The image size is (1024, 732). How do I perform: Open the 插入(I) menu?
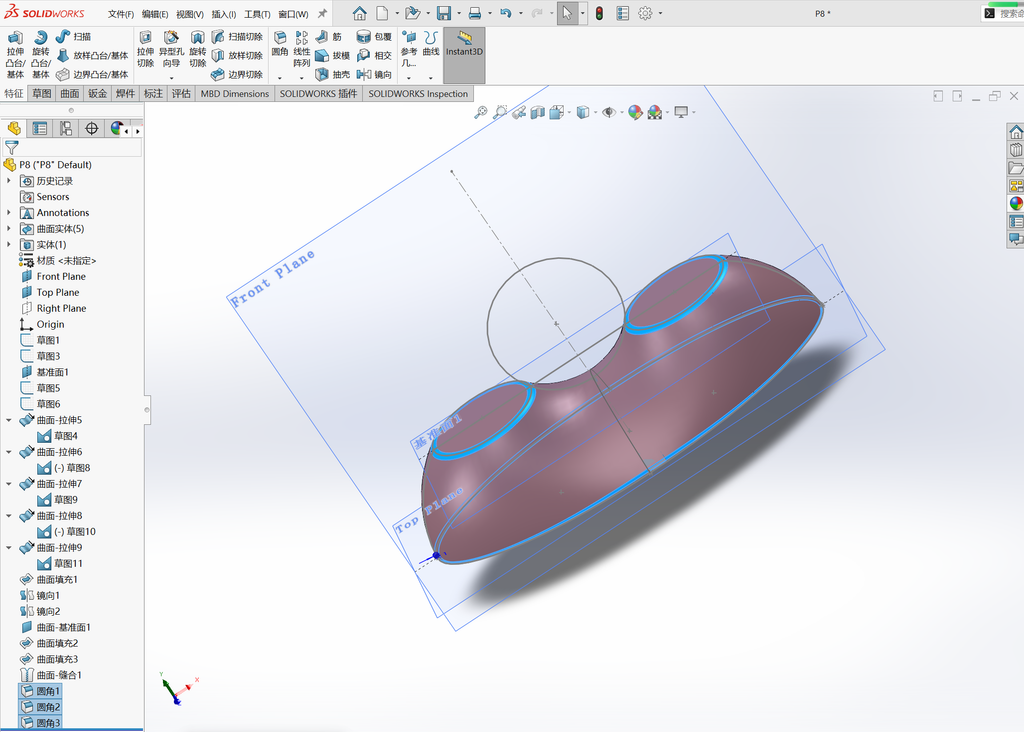pyautogui.click(x=223, y=14)
